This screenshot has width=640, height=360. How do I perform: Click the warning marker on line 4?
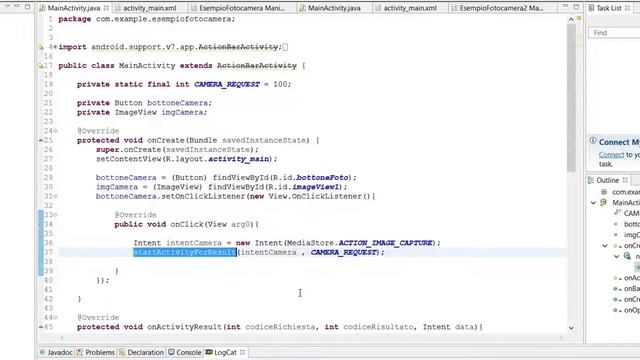pos(41,47)
